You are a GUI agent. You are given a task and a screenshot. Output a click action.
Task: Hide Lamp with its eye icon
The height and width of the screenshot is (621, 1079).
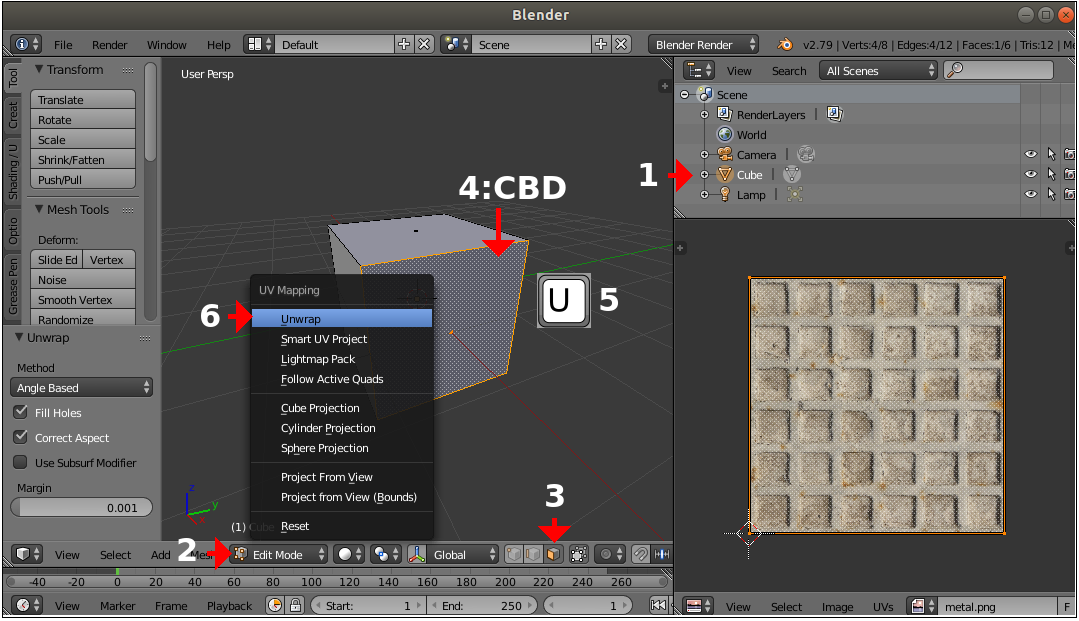click(1030, 195)
